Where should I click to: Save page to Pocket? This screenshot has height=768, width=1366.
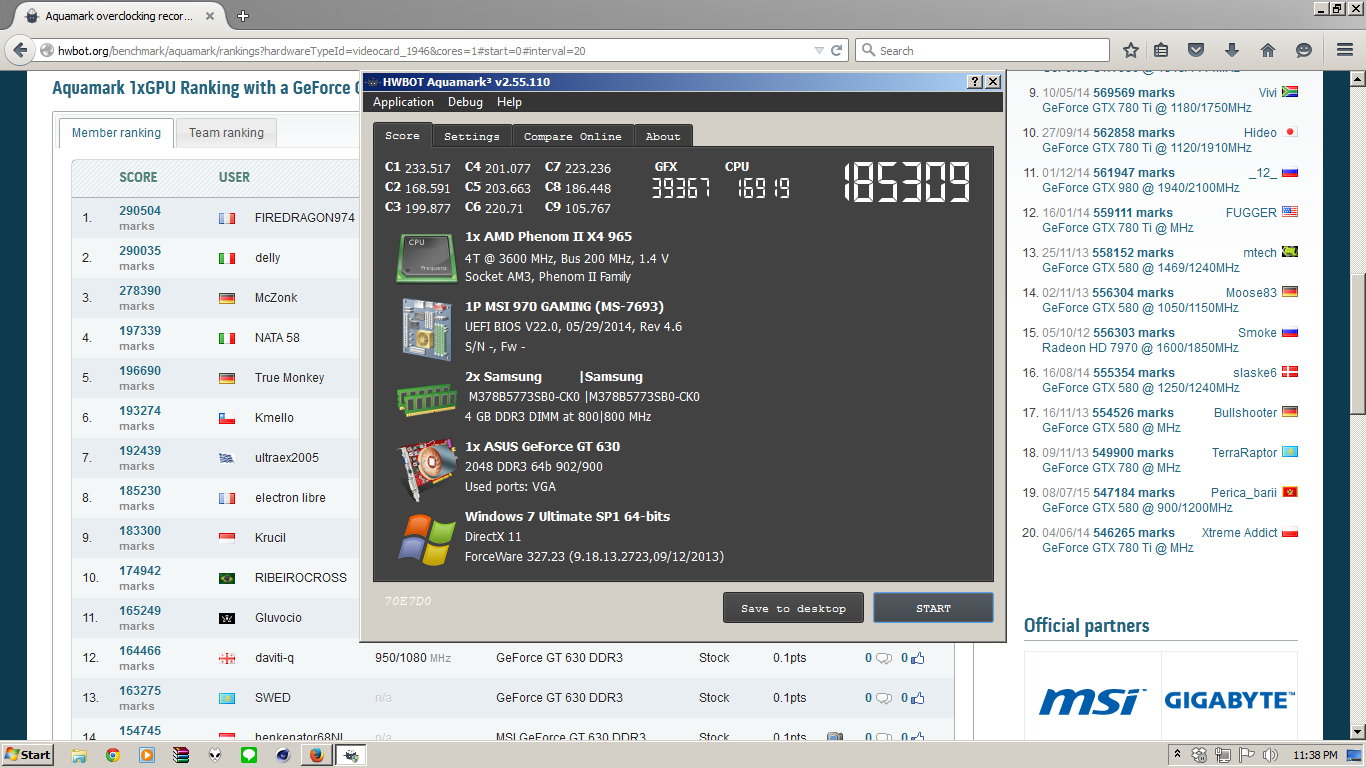tap(1196, 50)
